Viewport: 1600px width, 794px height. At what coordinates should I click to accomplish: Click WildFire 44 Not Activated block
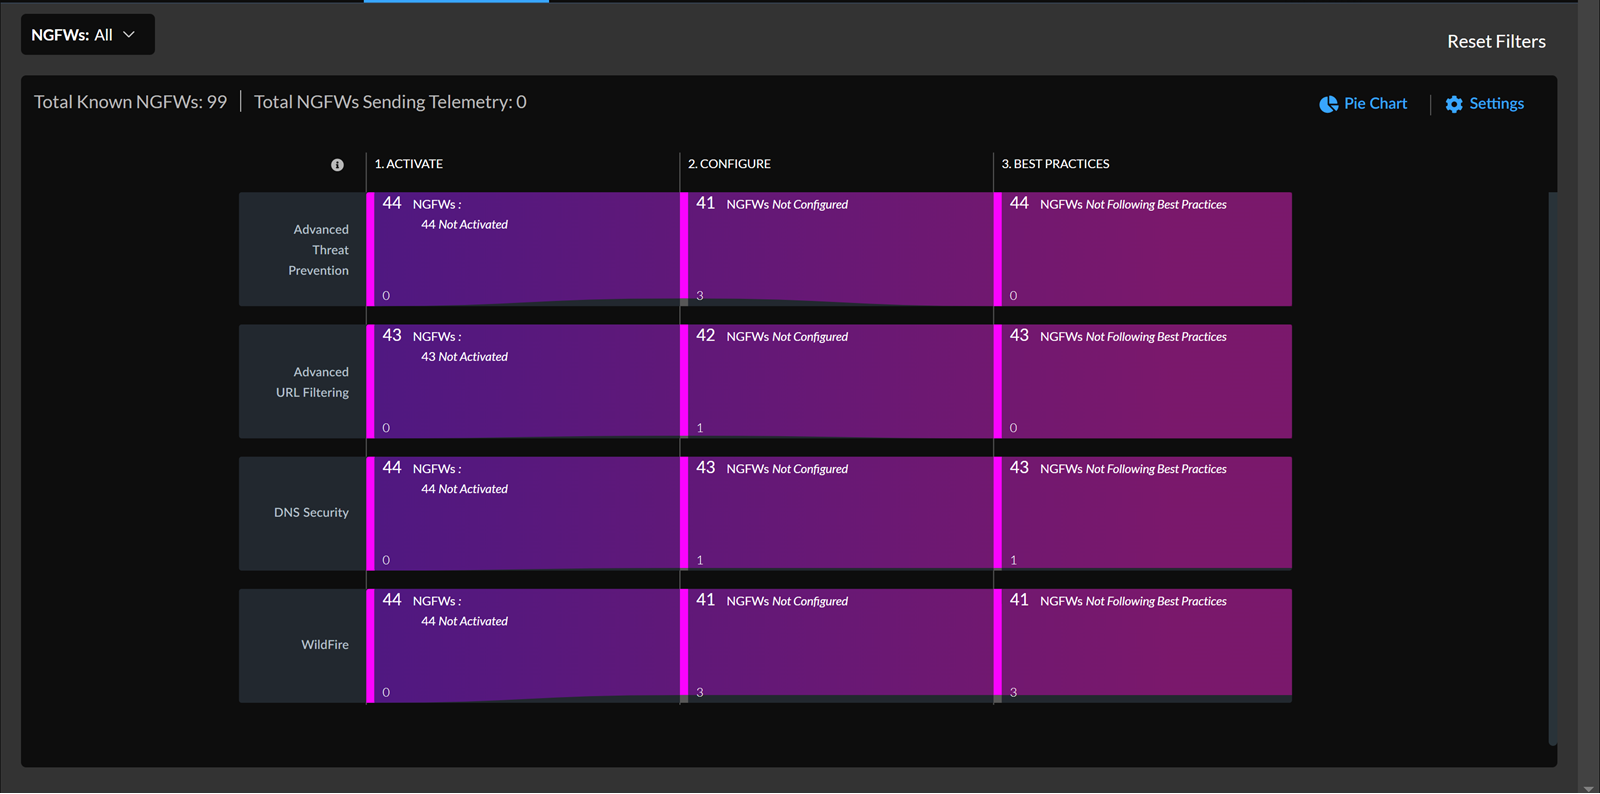click(522, 645)
